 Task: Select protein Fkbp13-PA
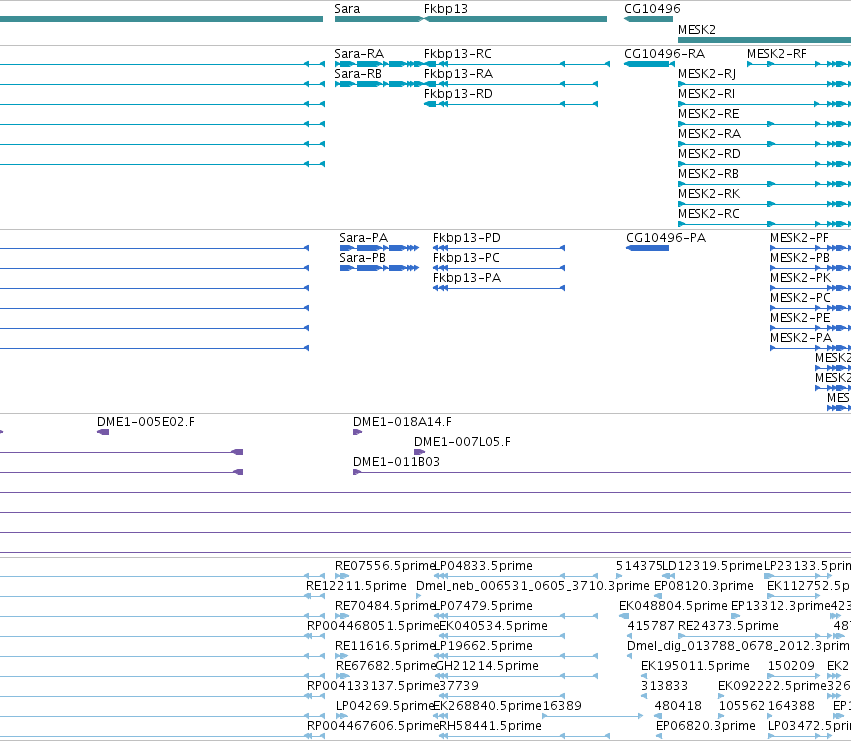click(x=499, y=288)
